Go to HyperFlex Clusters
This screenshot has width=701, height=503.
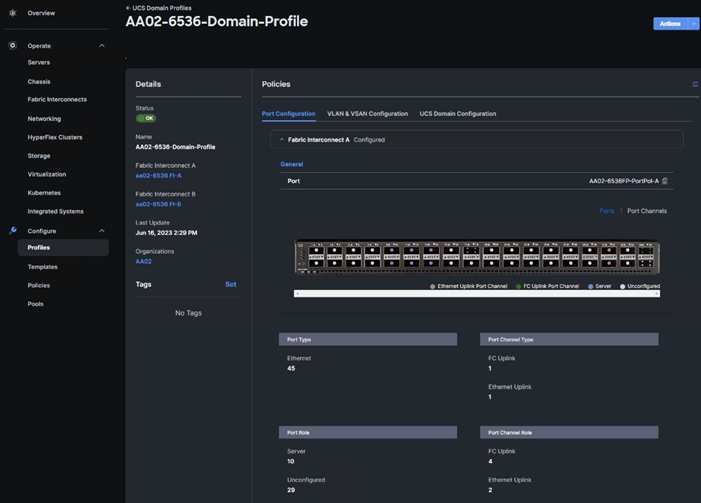[x=55, y=137]
